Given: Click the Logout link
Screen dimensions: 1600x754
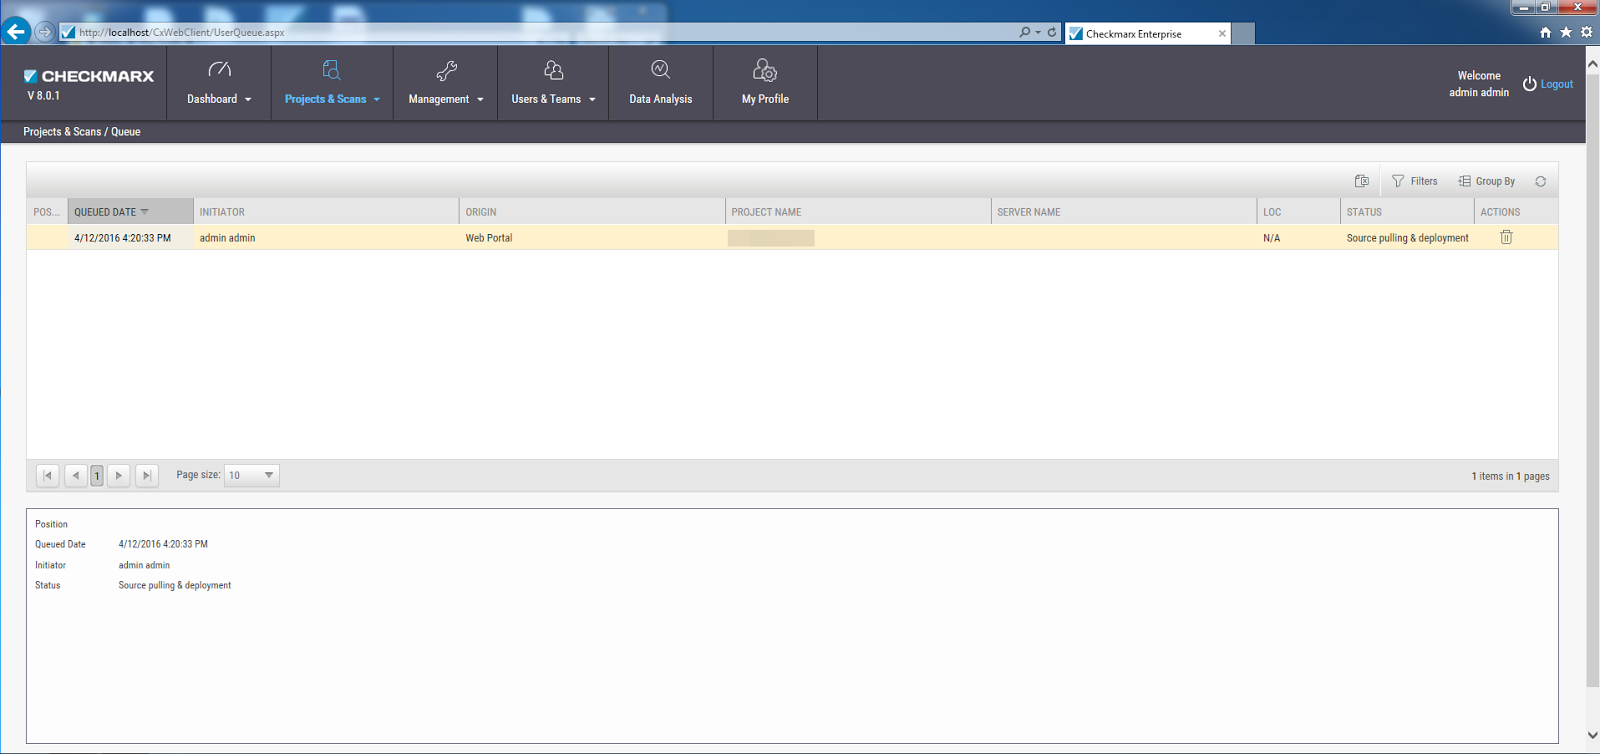Looking at the screenshot, I should 1556,84.
